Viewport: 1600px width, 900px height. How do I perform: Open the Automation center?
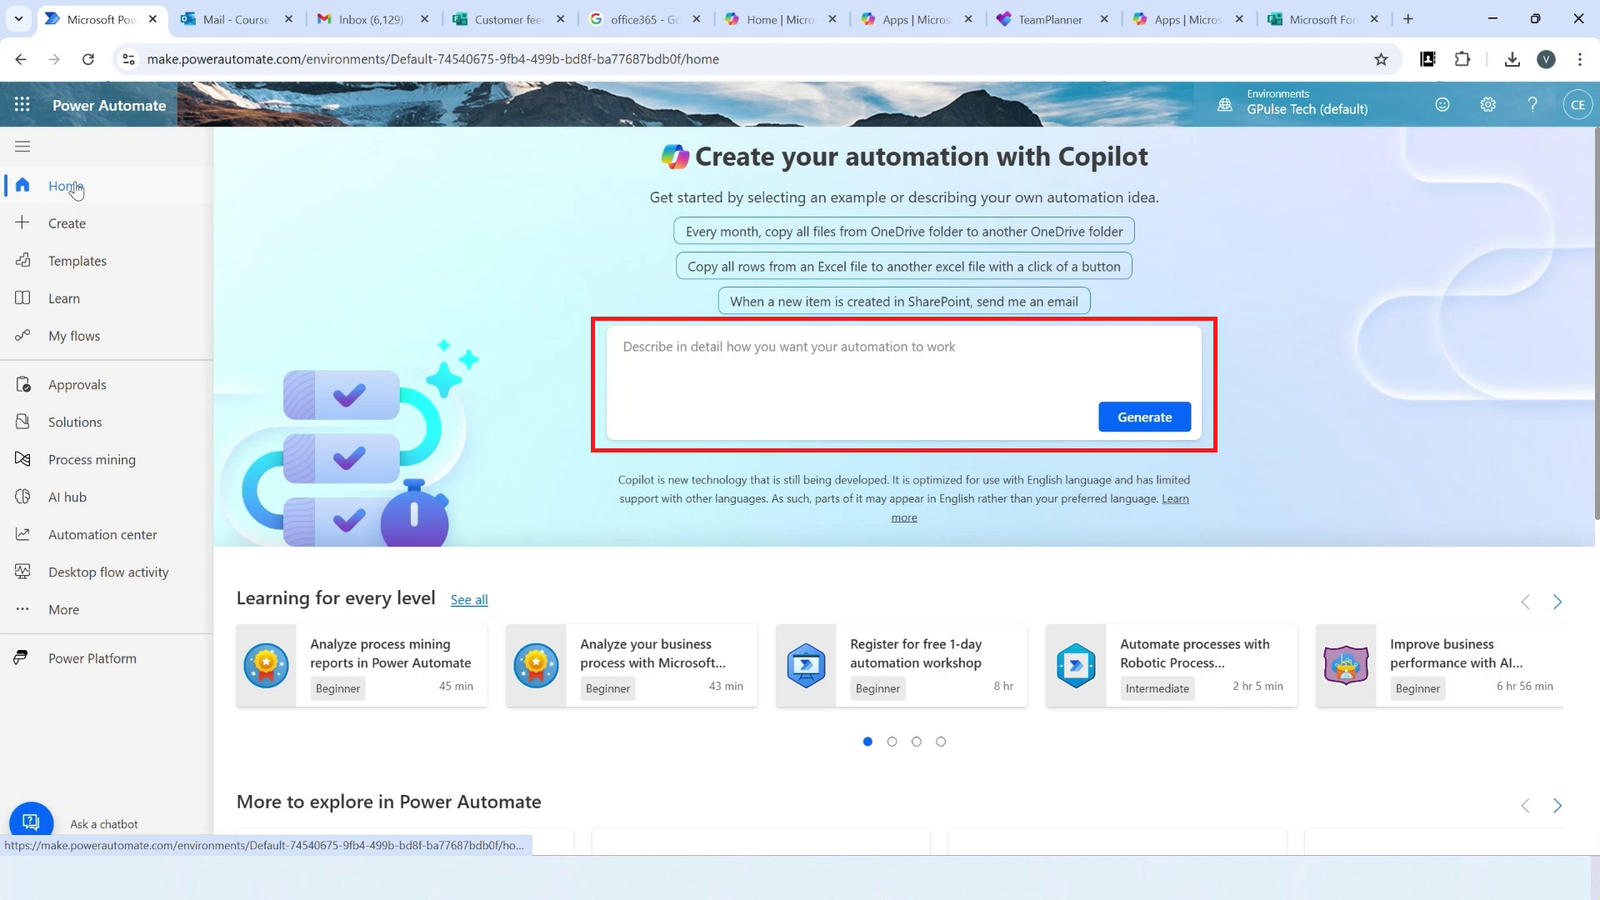[x=101, y=534]
